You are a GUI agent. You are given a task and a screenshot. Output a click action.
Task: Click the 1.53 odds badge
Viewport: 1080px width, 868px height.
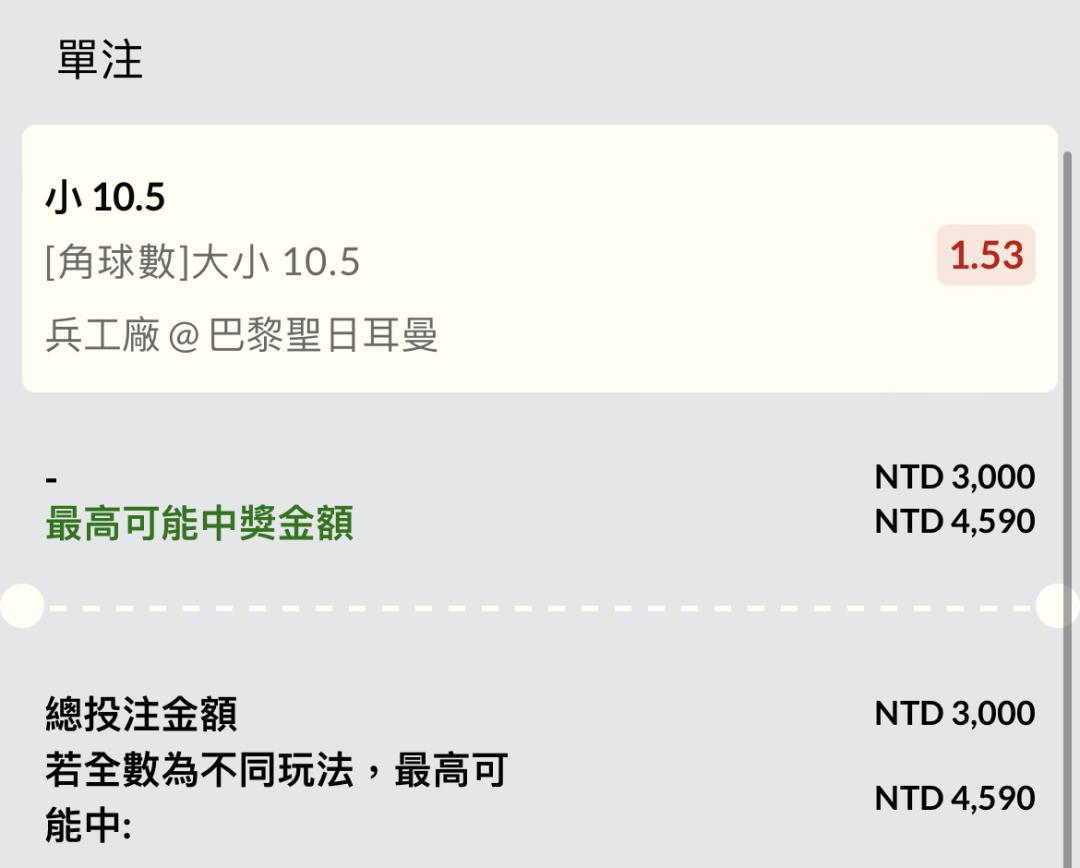click(x=986, y=254)
